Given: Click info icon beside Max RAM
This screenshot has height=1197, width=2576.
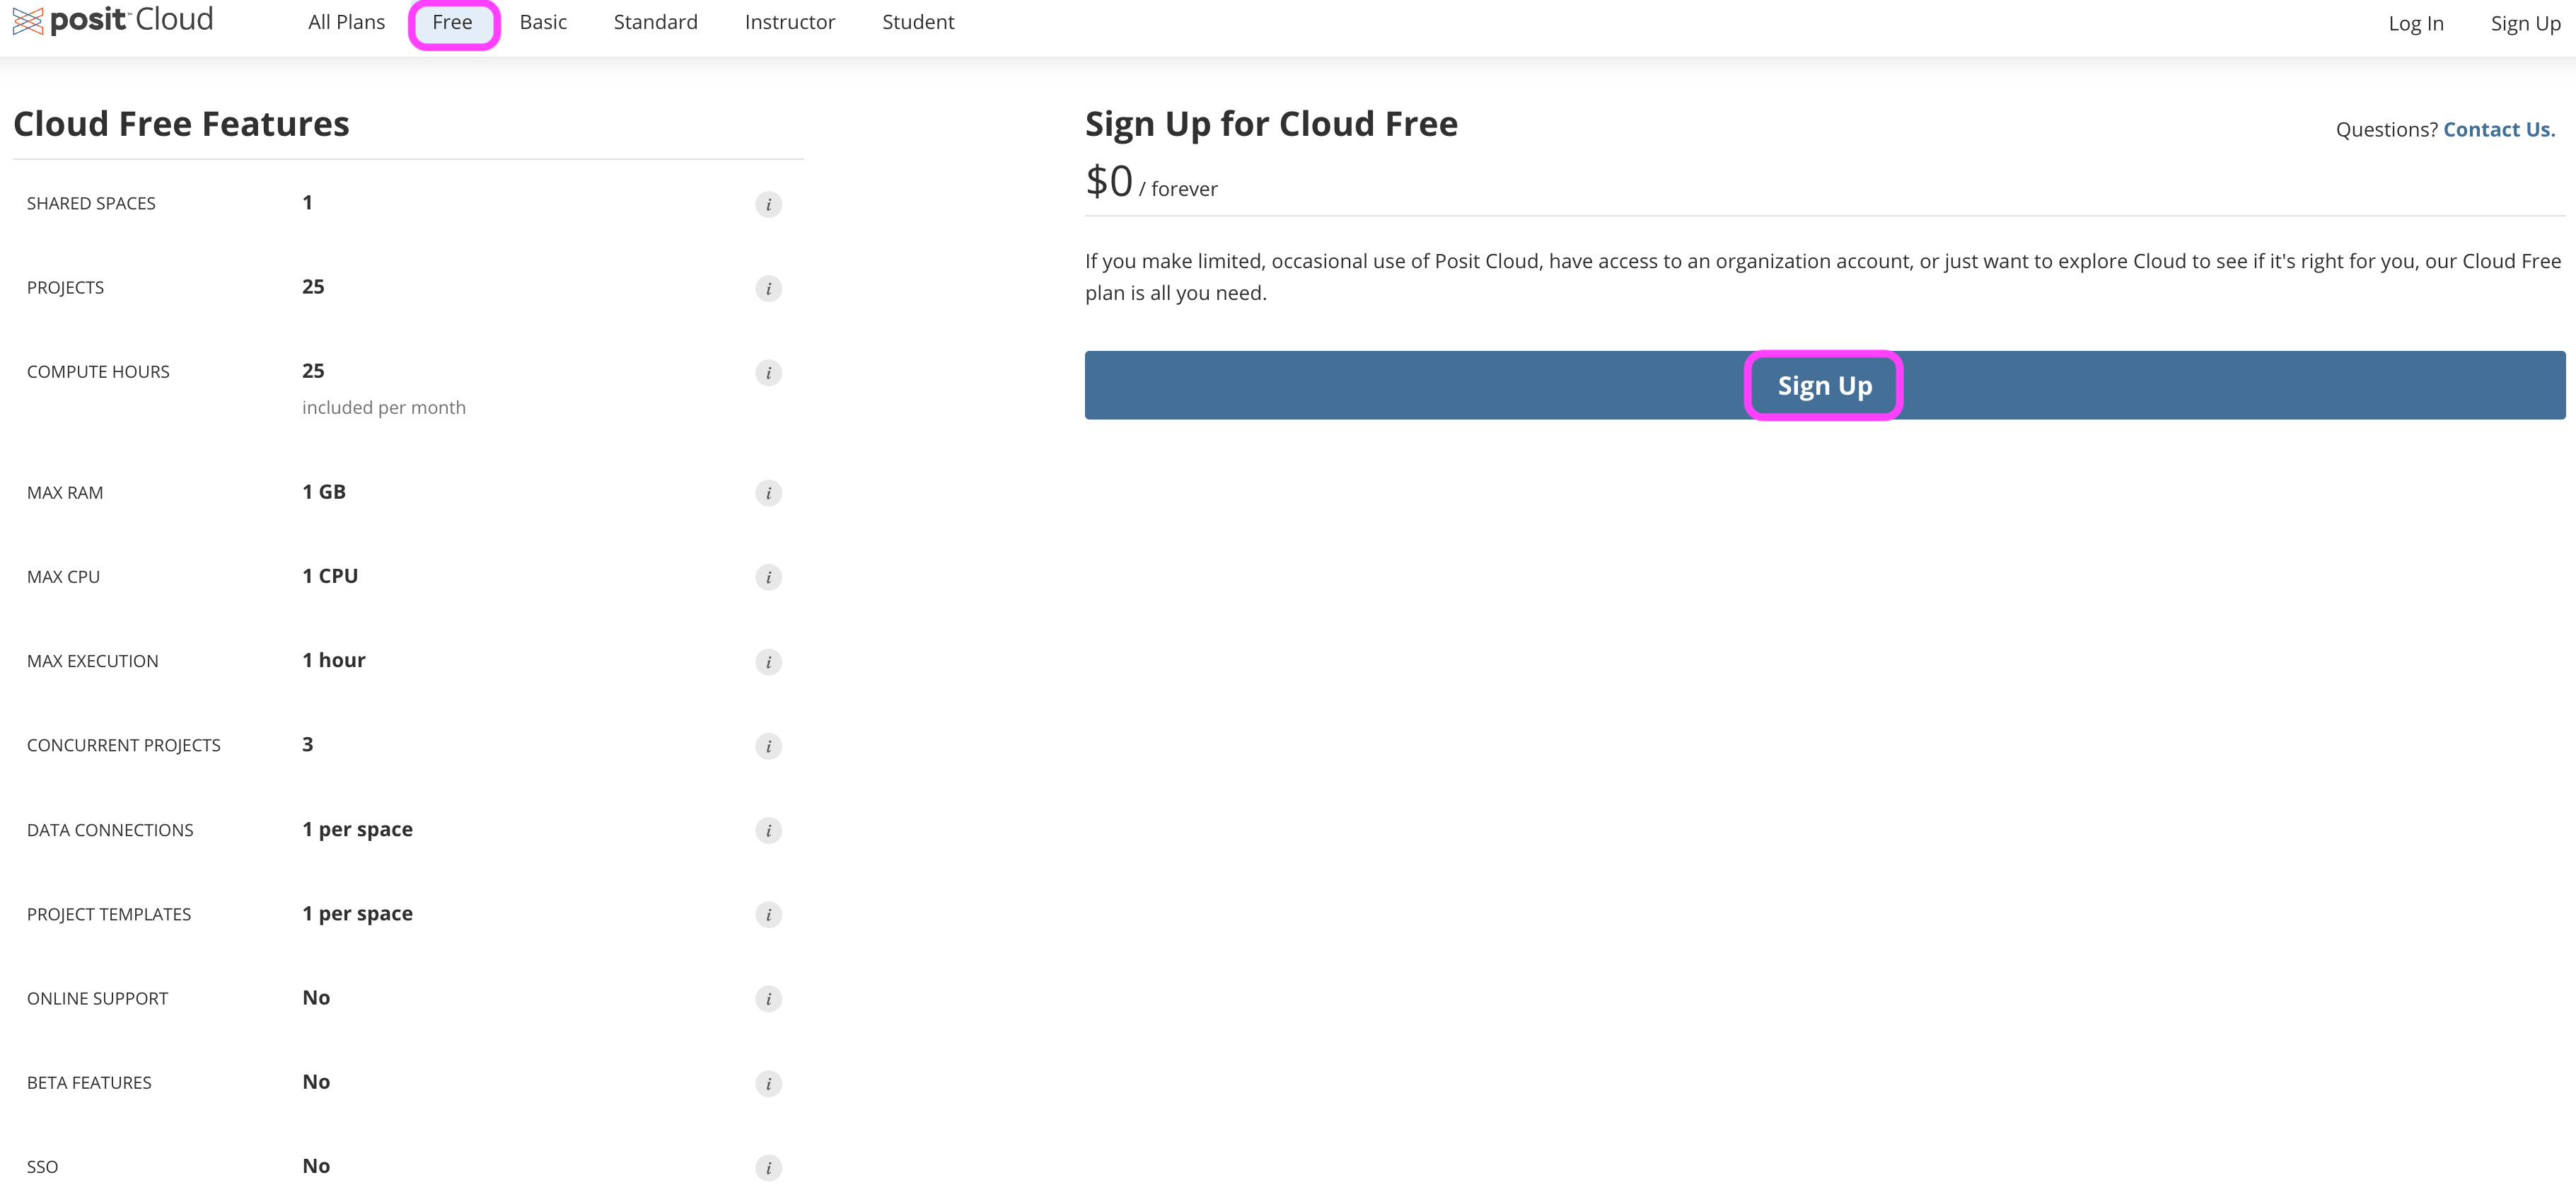Looking at the screenshot, I should click(x=768, y=493).
